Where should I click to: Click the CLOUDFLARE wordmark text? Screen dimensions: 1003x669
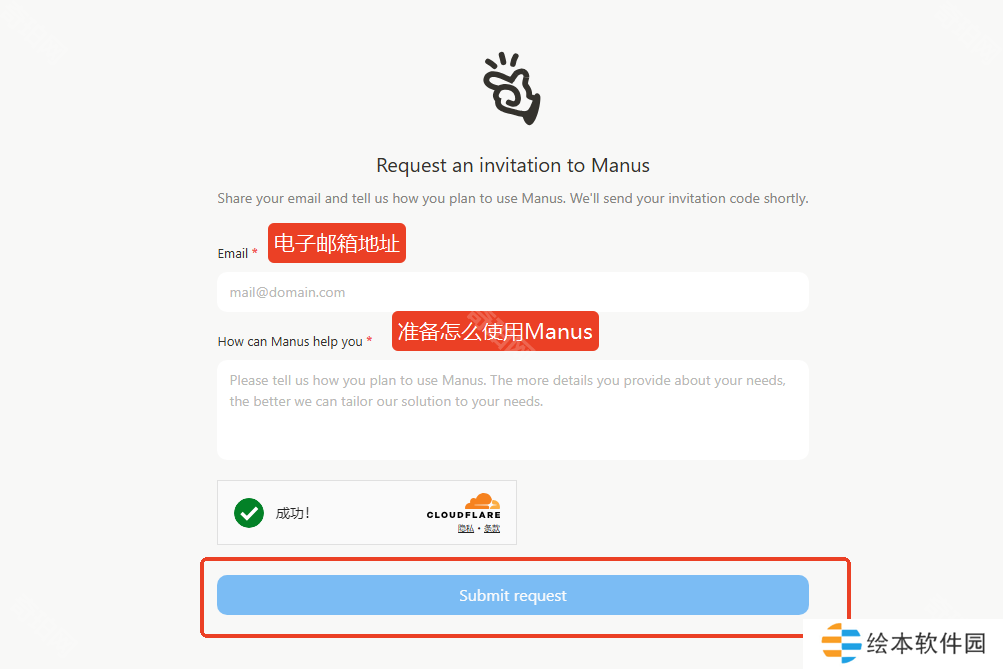pyautogui.click(x=464, y=515)
